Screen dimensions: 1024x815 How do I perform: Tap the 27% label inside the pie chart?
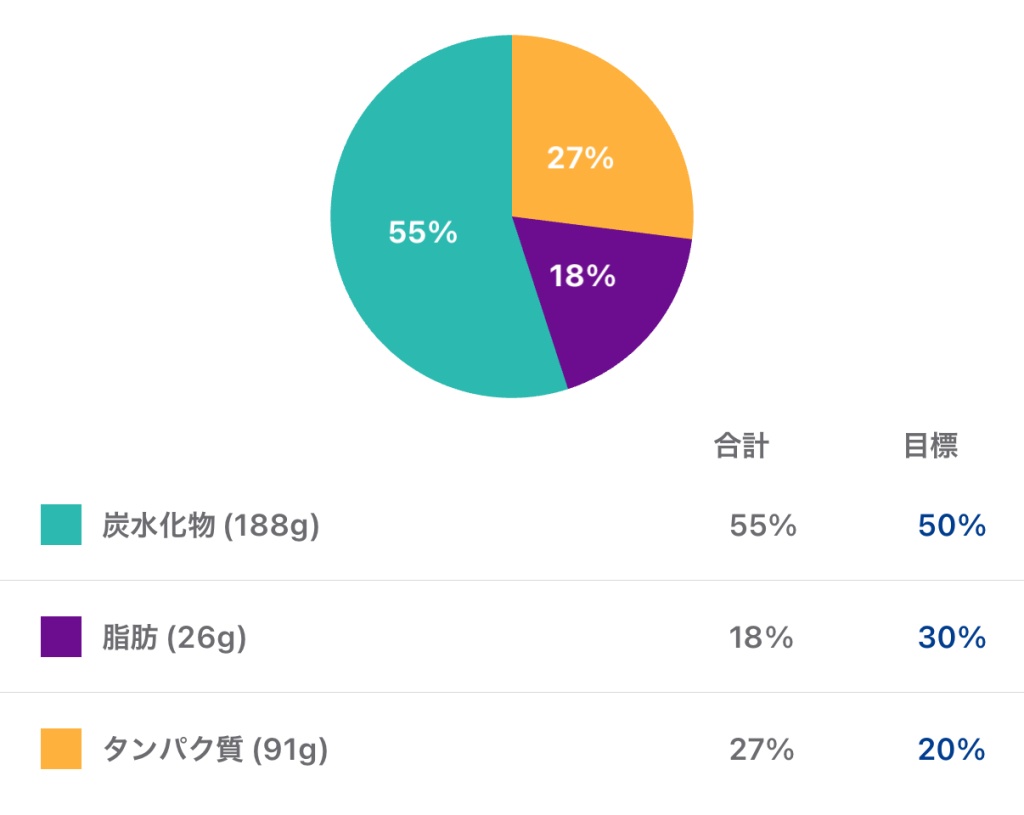point(580,158)
